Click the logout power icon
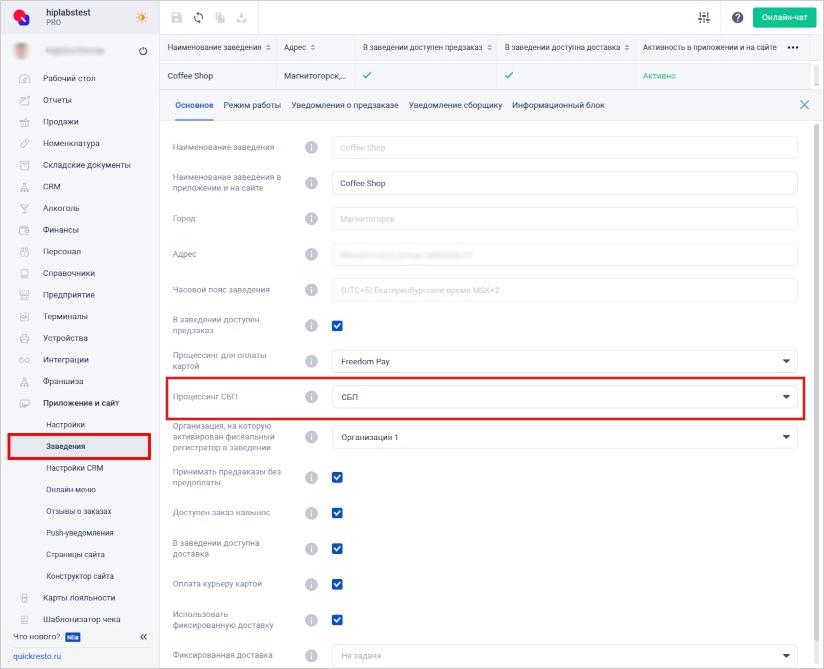This screenshot has height=669, width=824. (x=143, y=51)
